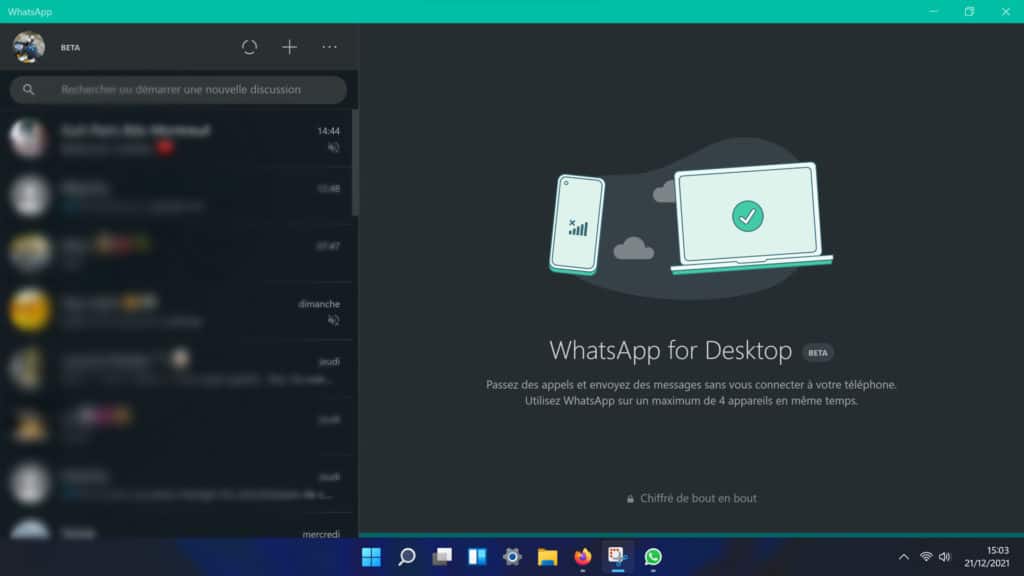Click the WhatsApp for Desktop heading
The image size is (1024, 576).
[x=671, y=351]
